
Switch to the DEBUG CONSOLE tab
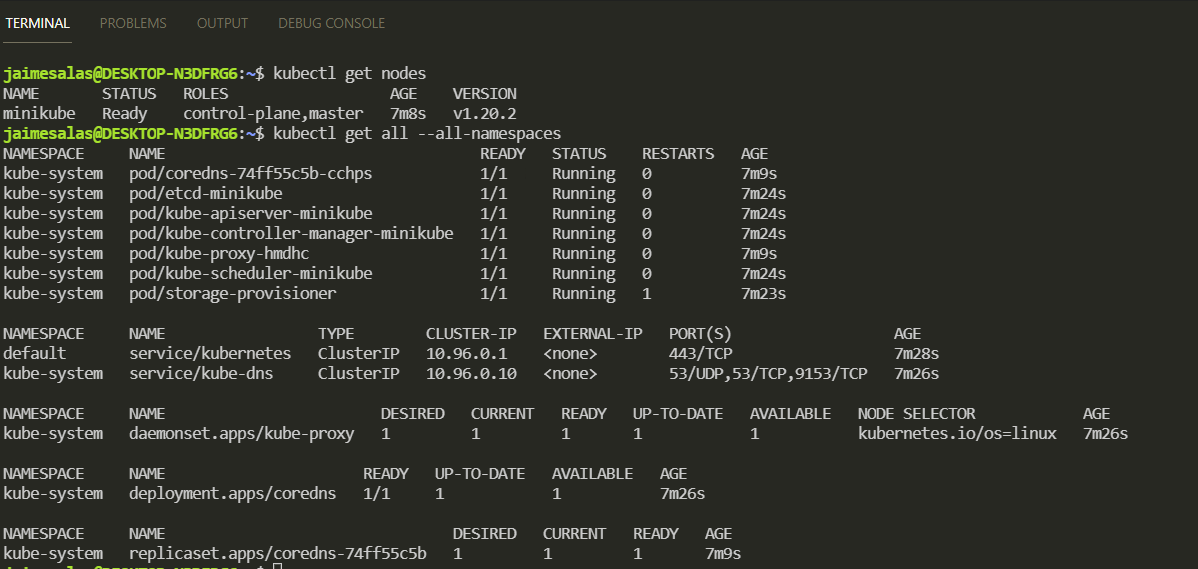332,23
